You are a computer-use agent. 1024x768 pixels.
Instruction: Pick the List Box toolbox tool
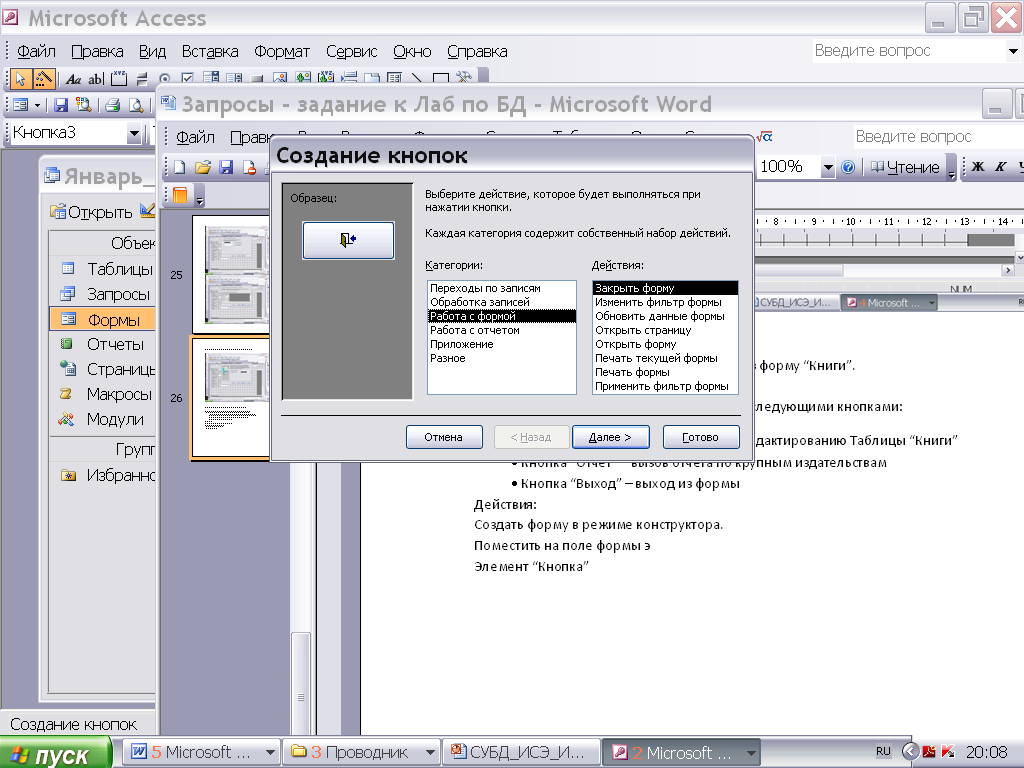click(234, 79)
